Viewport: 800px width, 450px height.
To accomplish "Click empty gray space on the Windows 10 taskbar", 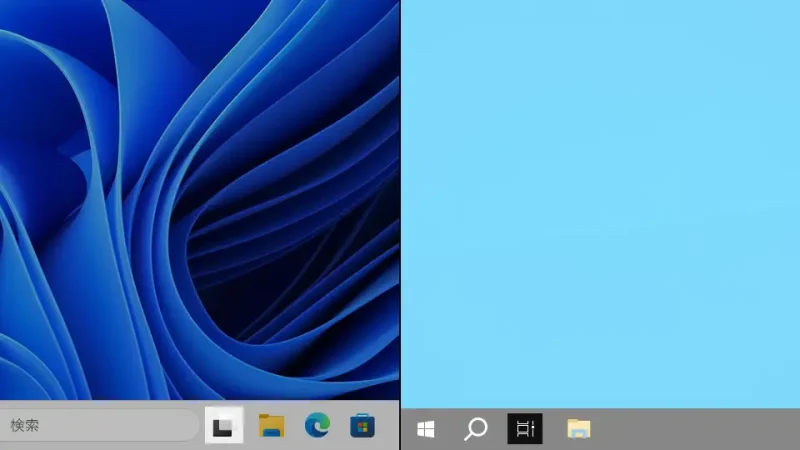I will pos(700,429).
